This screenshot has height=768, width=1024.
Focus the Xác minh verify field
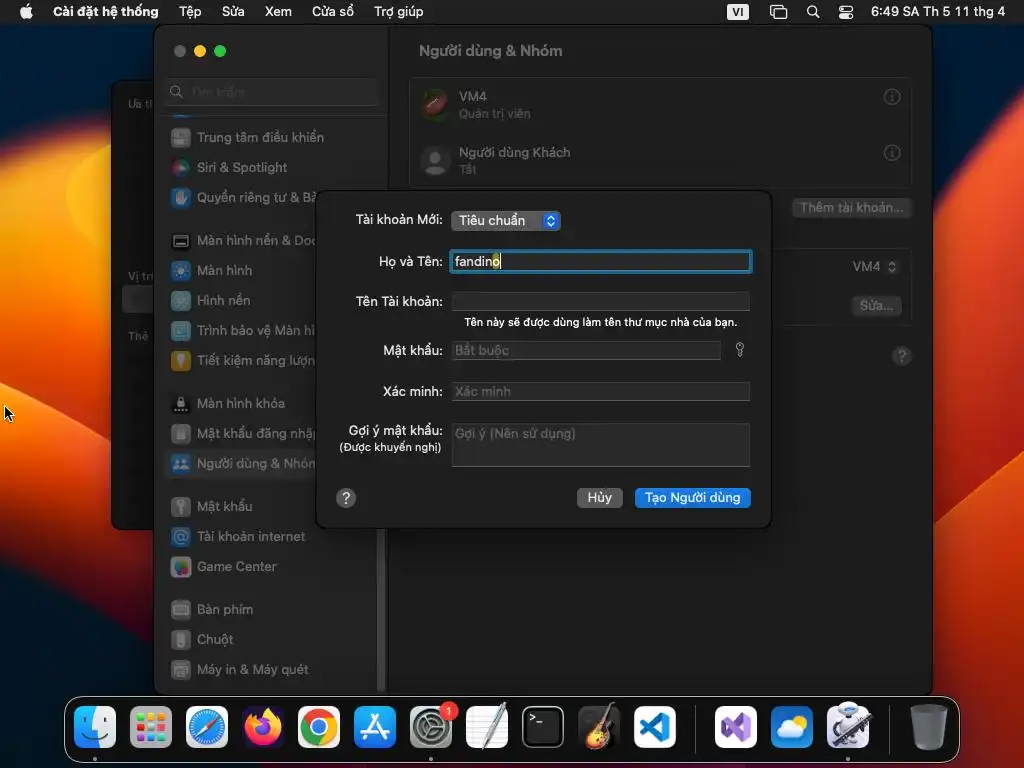point(601,391)
